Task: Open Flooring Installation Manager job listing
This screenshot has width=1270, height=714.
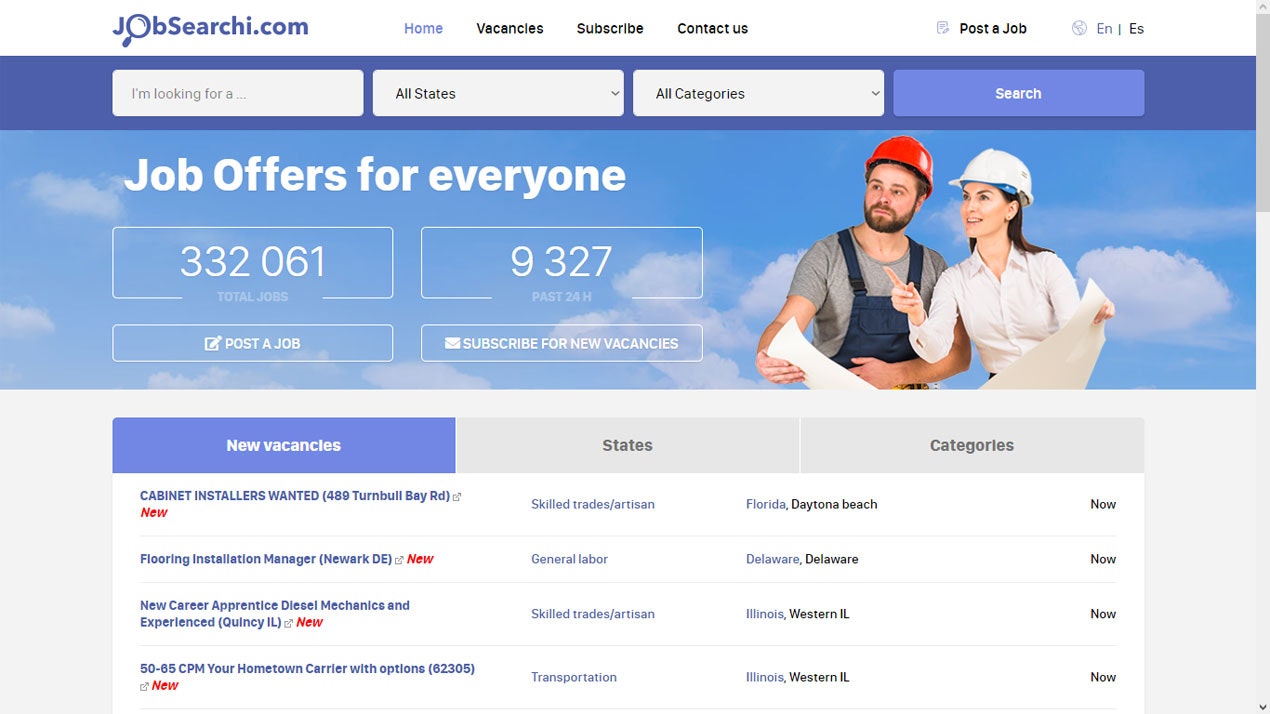Action: 266,559
